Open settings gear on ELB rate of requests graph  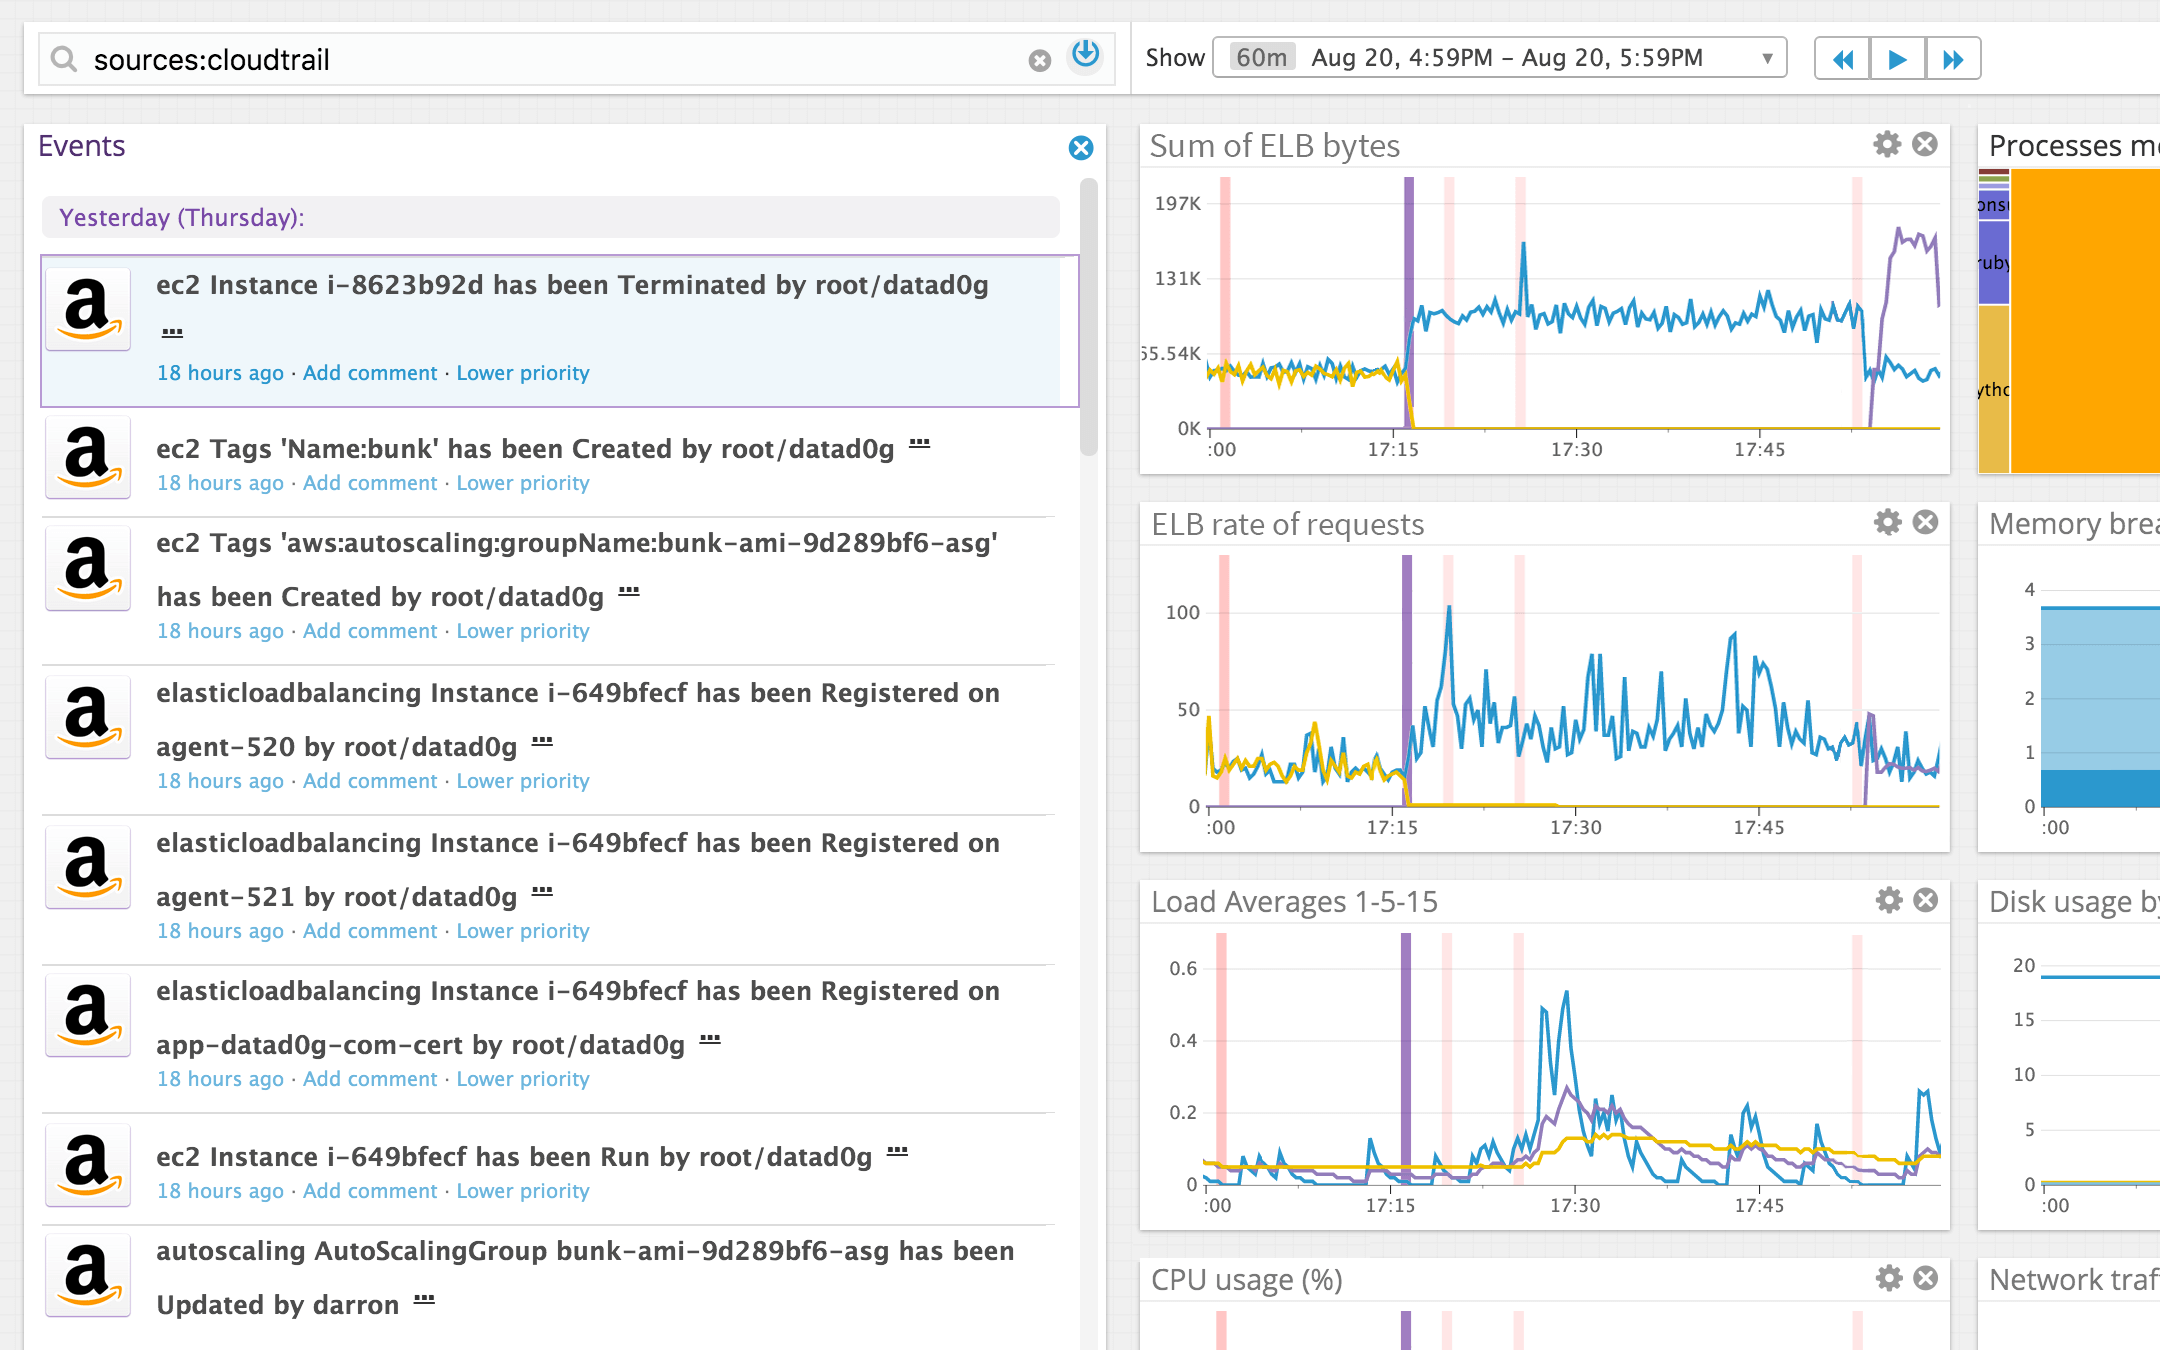coord(1887,522)
